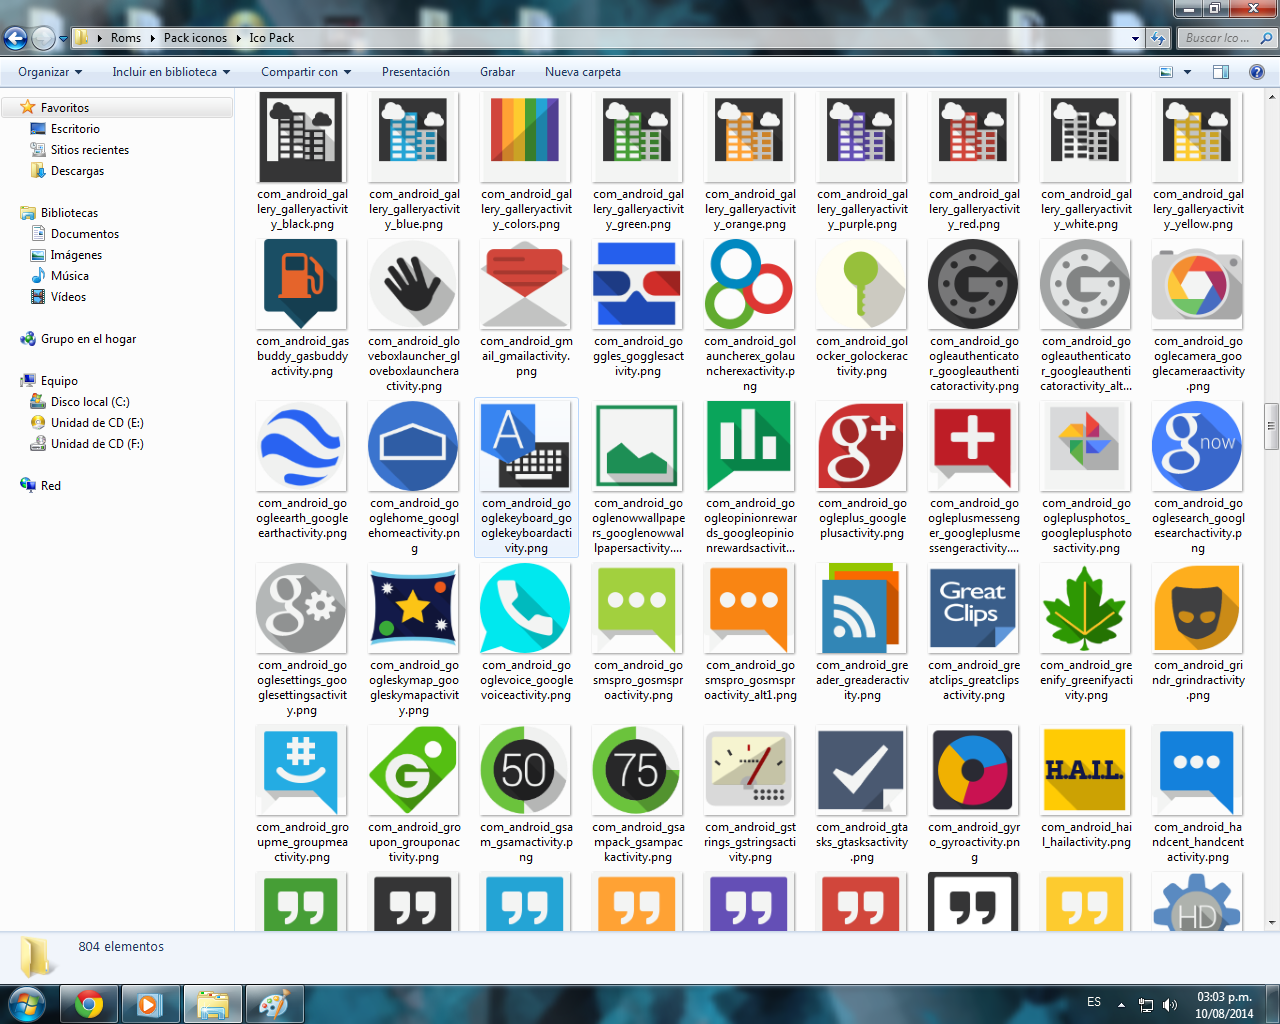
Task: Open Imágenes library in sidebar
Action: point(76,255)
